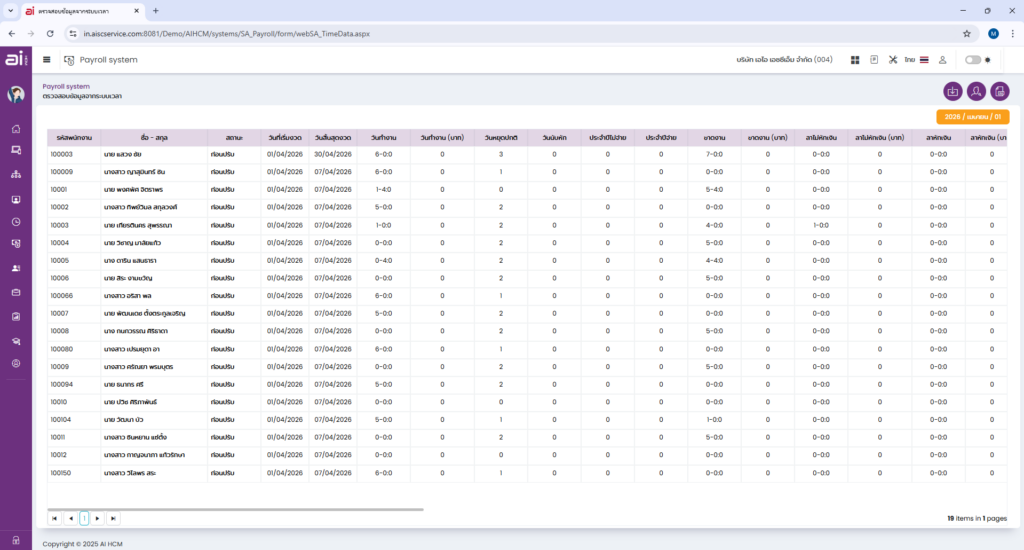Go to the next page of the grid
The height and width of the screenshot is (550, 1024).
click(x=97, y=518)
